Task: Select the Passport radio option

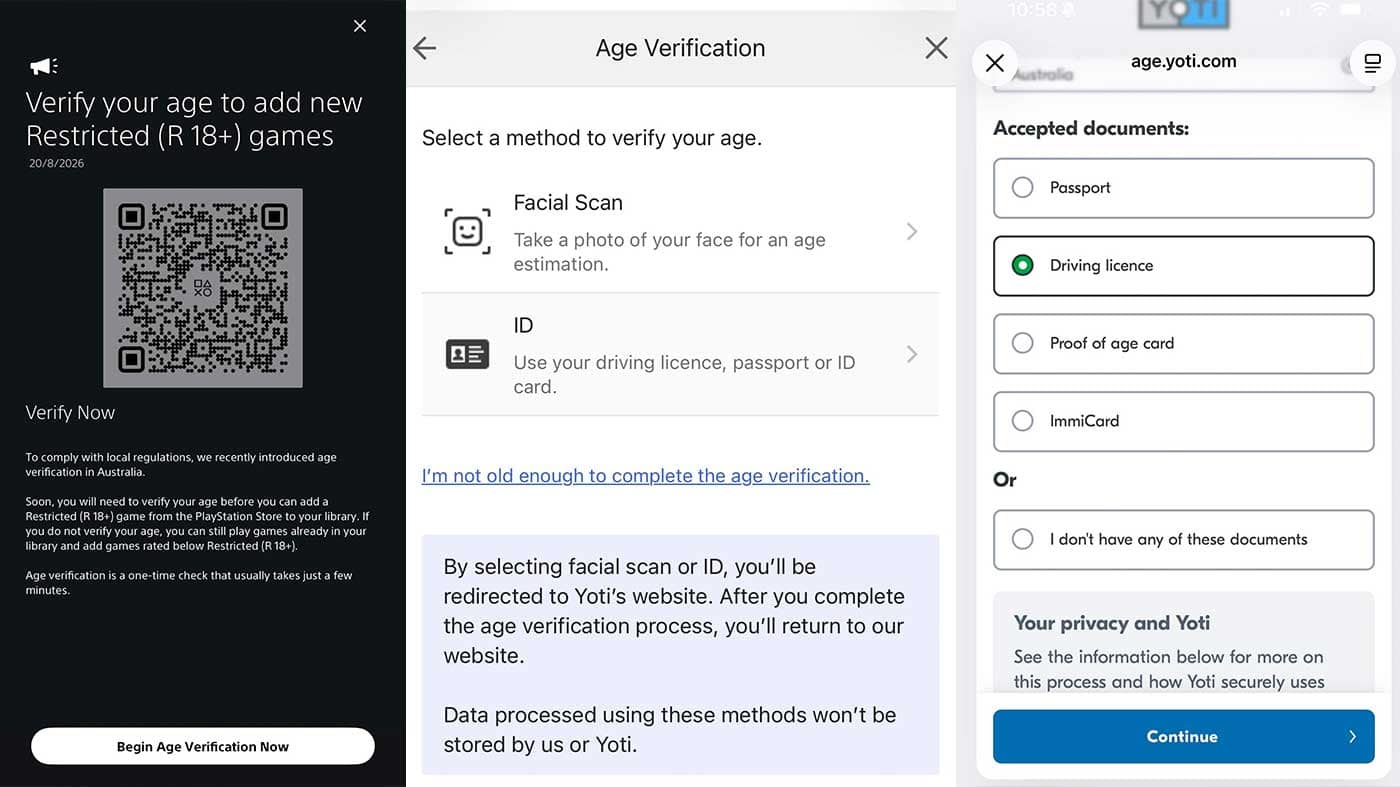Action: click(x=1183, y=188)
